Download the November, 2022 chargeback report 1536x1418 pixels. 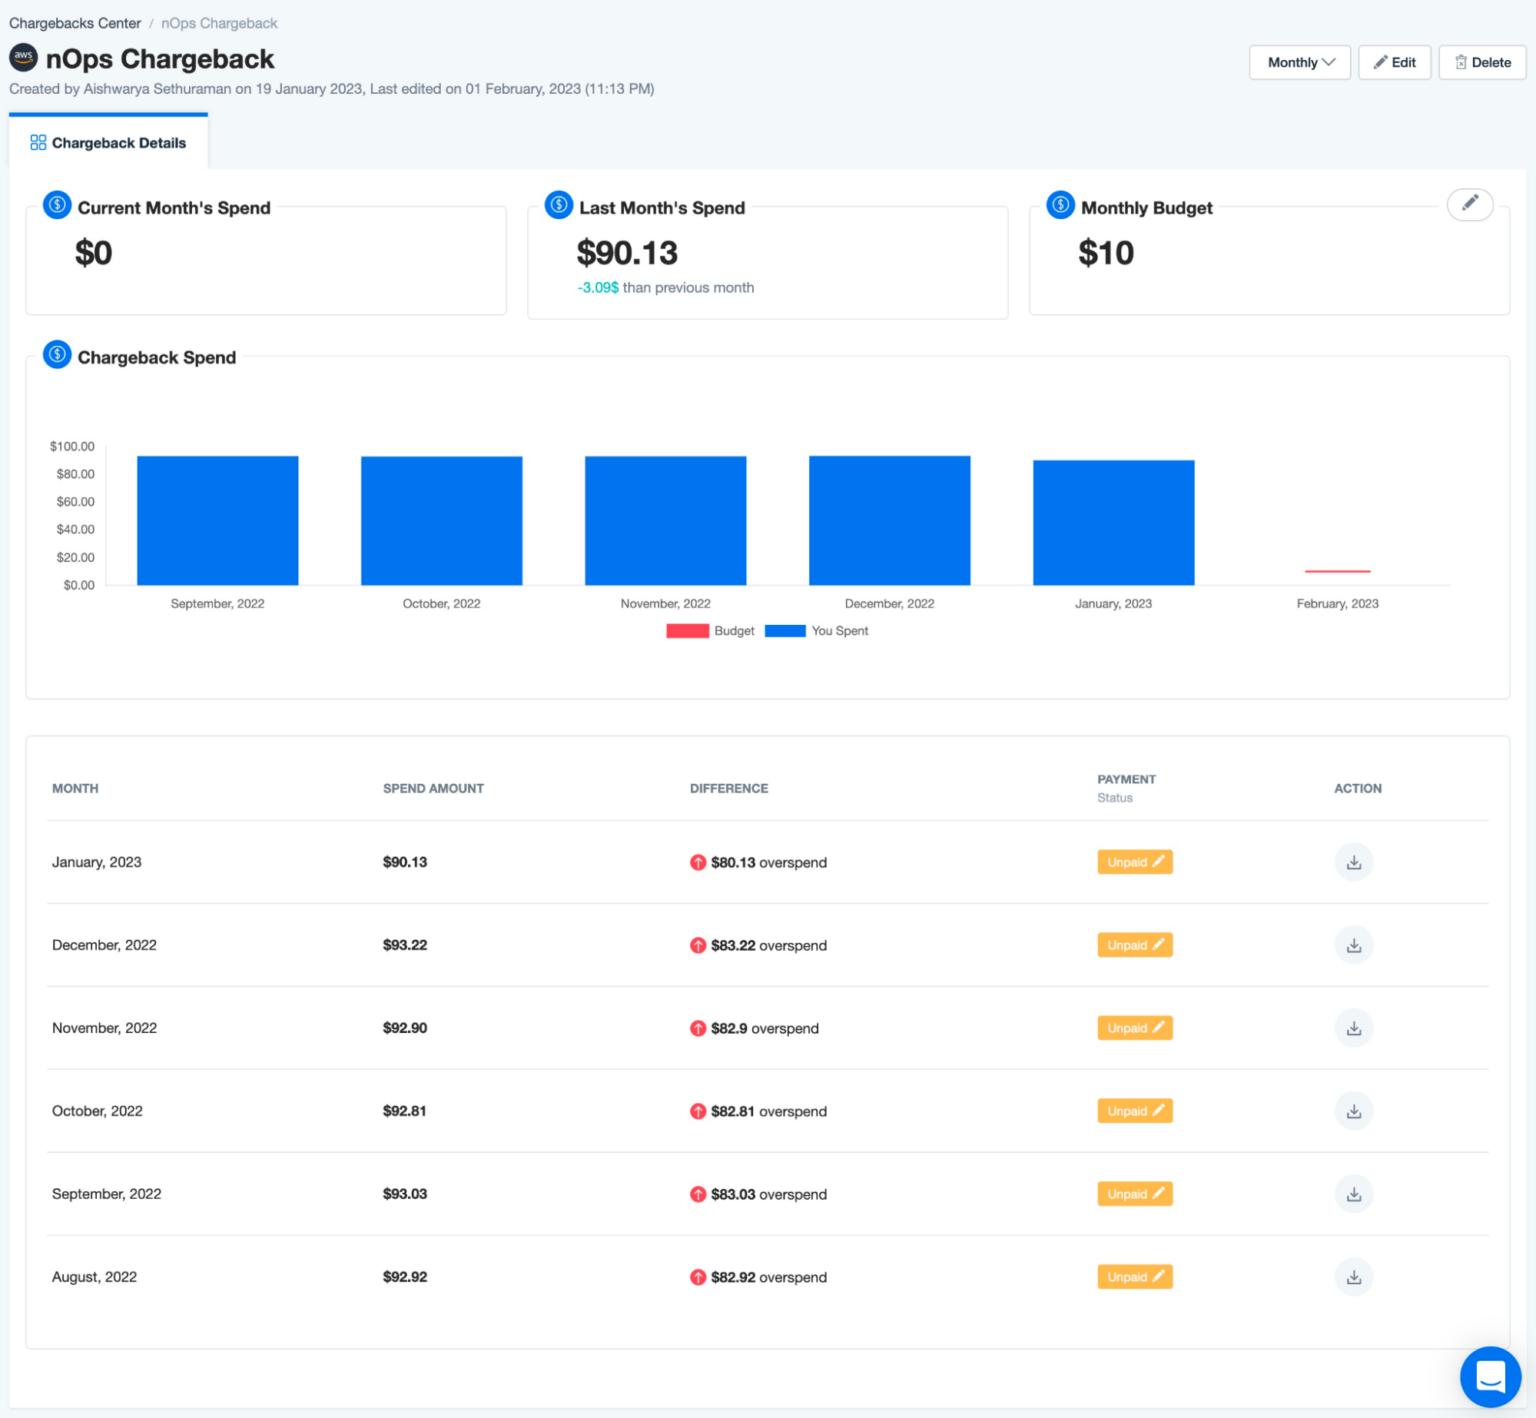point(1354,1027)
